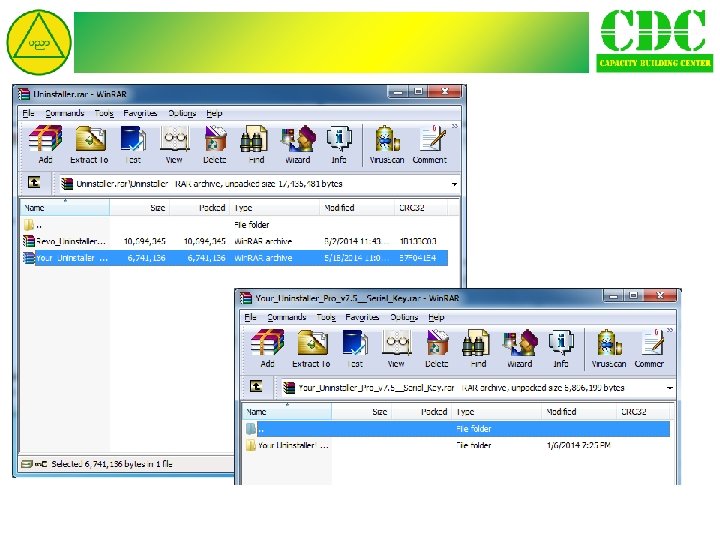
Task: Open Help menu in Uninstaller.rar window
Action: tap(214, 113)
